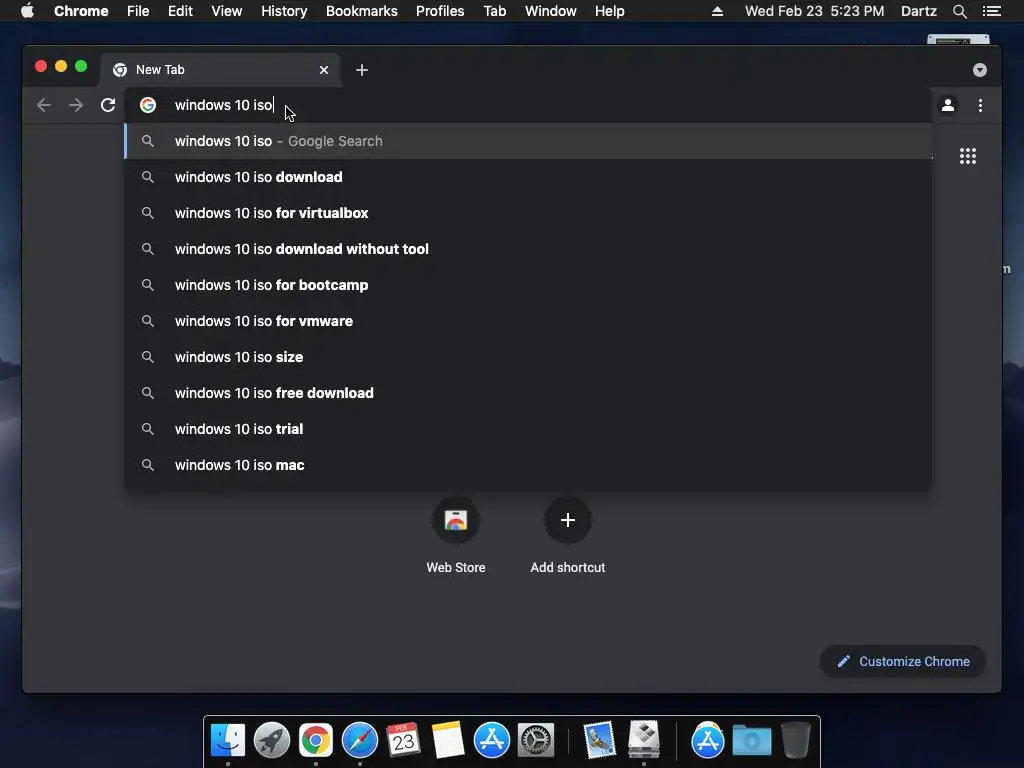This screenshot has width=1024, height=768.
Task: Open the Profiles menu
Action: 440,11
